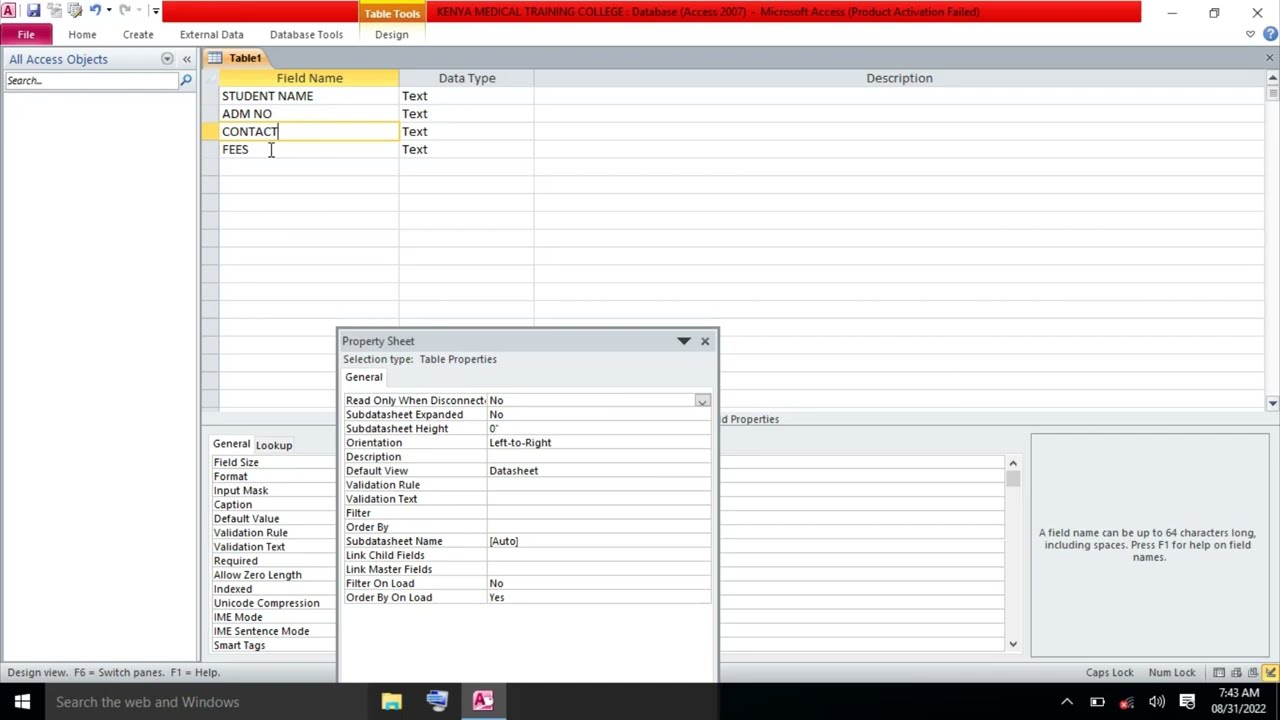Click the Allow Zero Length property label

(x=257, y=575)
